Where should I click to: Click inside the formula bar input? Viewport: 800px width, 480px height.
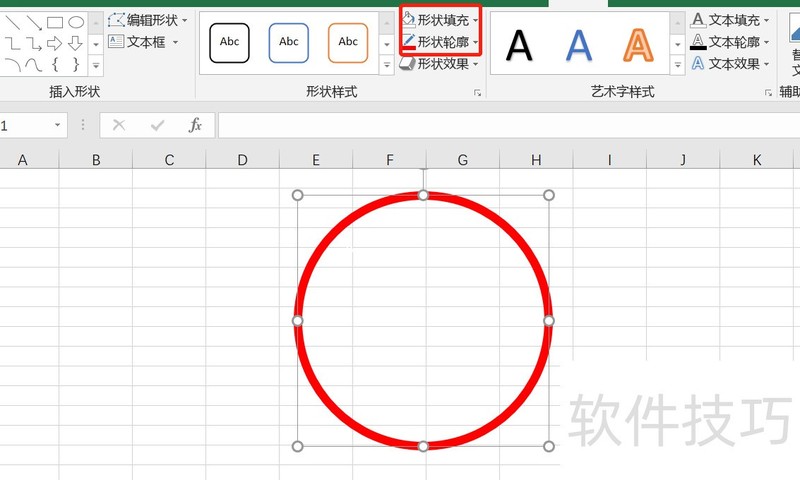pos(509,125)
